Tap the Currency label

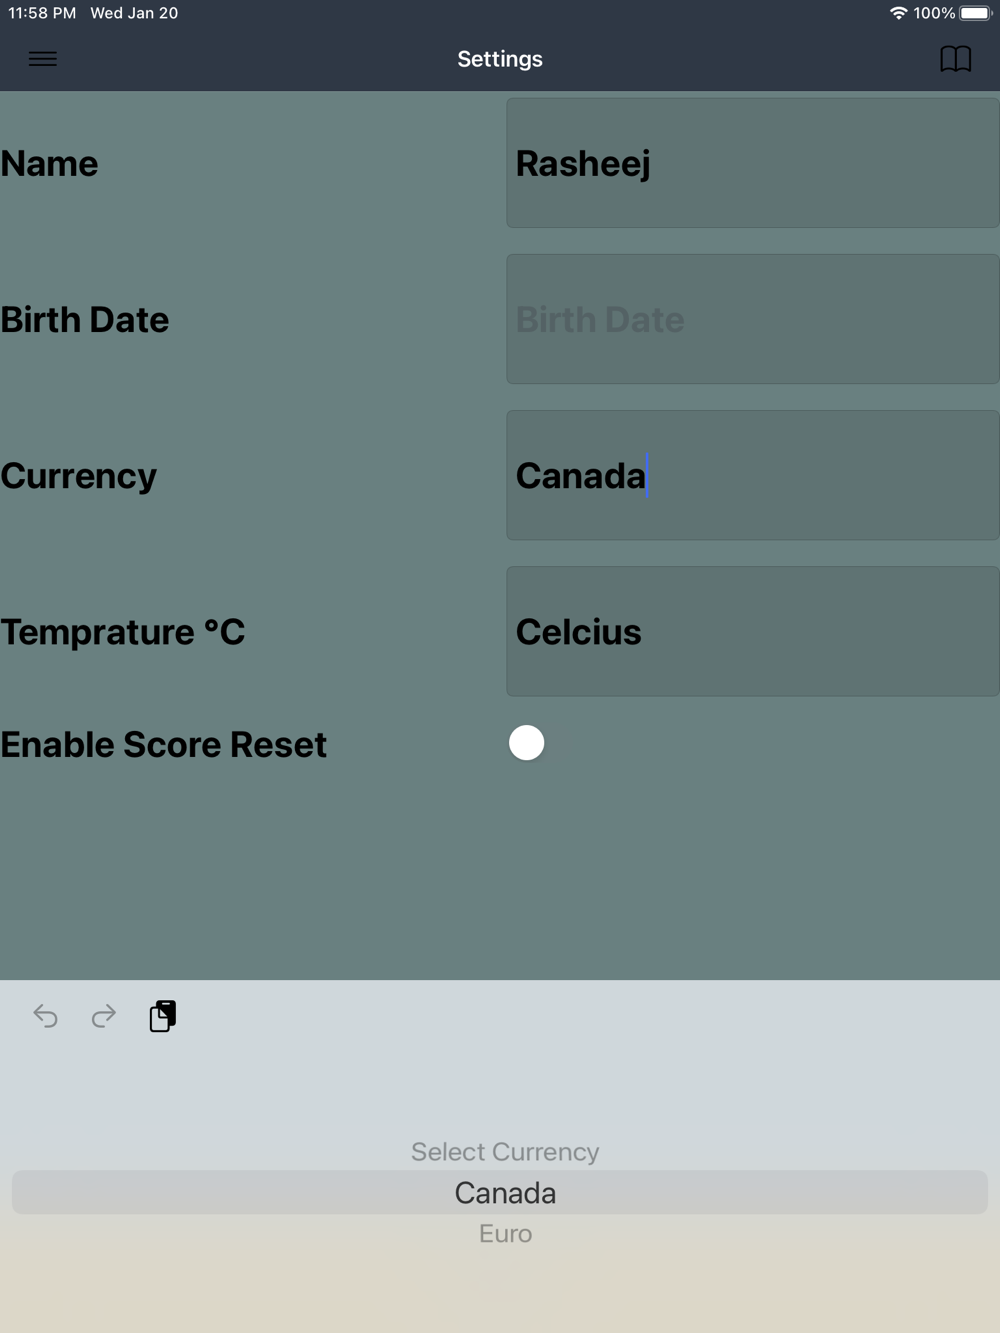tap(78, 476)
